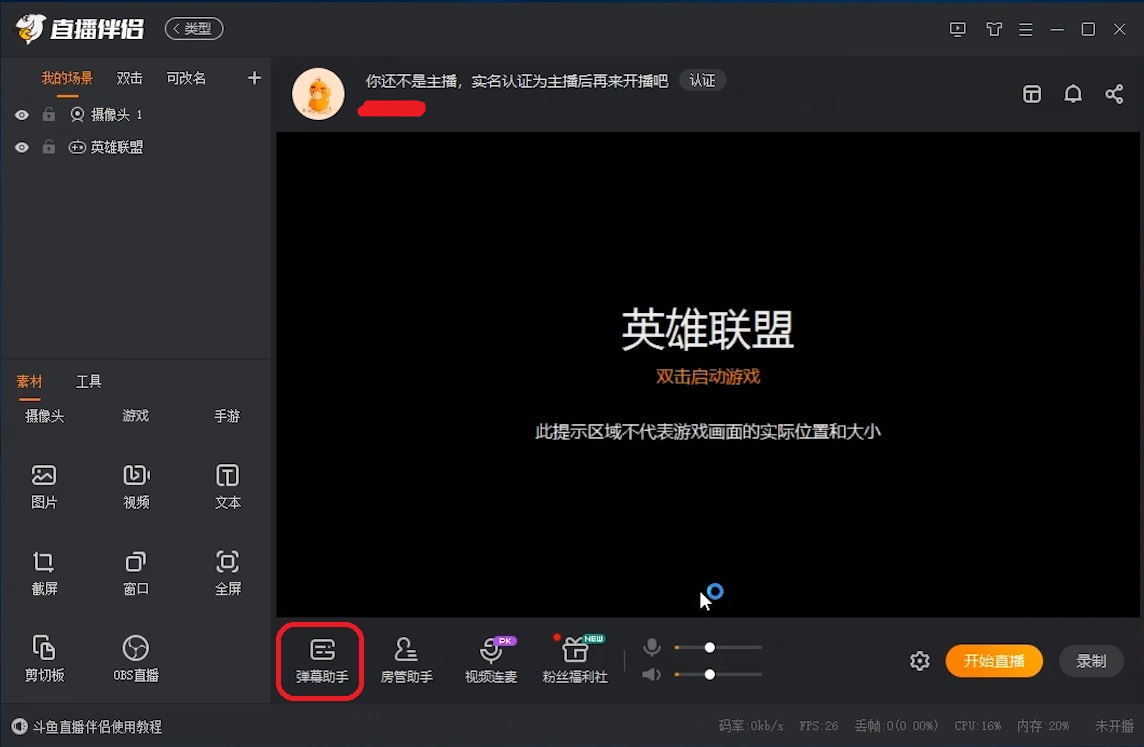The width and height of the screenshot is (1144, 747).
Task: Click the profile avatar thumbnail
Action: [x=318, y=93]
